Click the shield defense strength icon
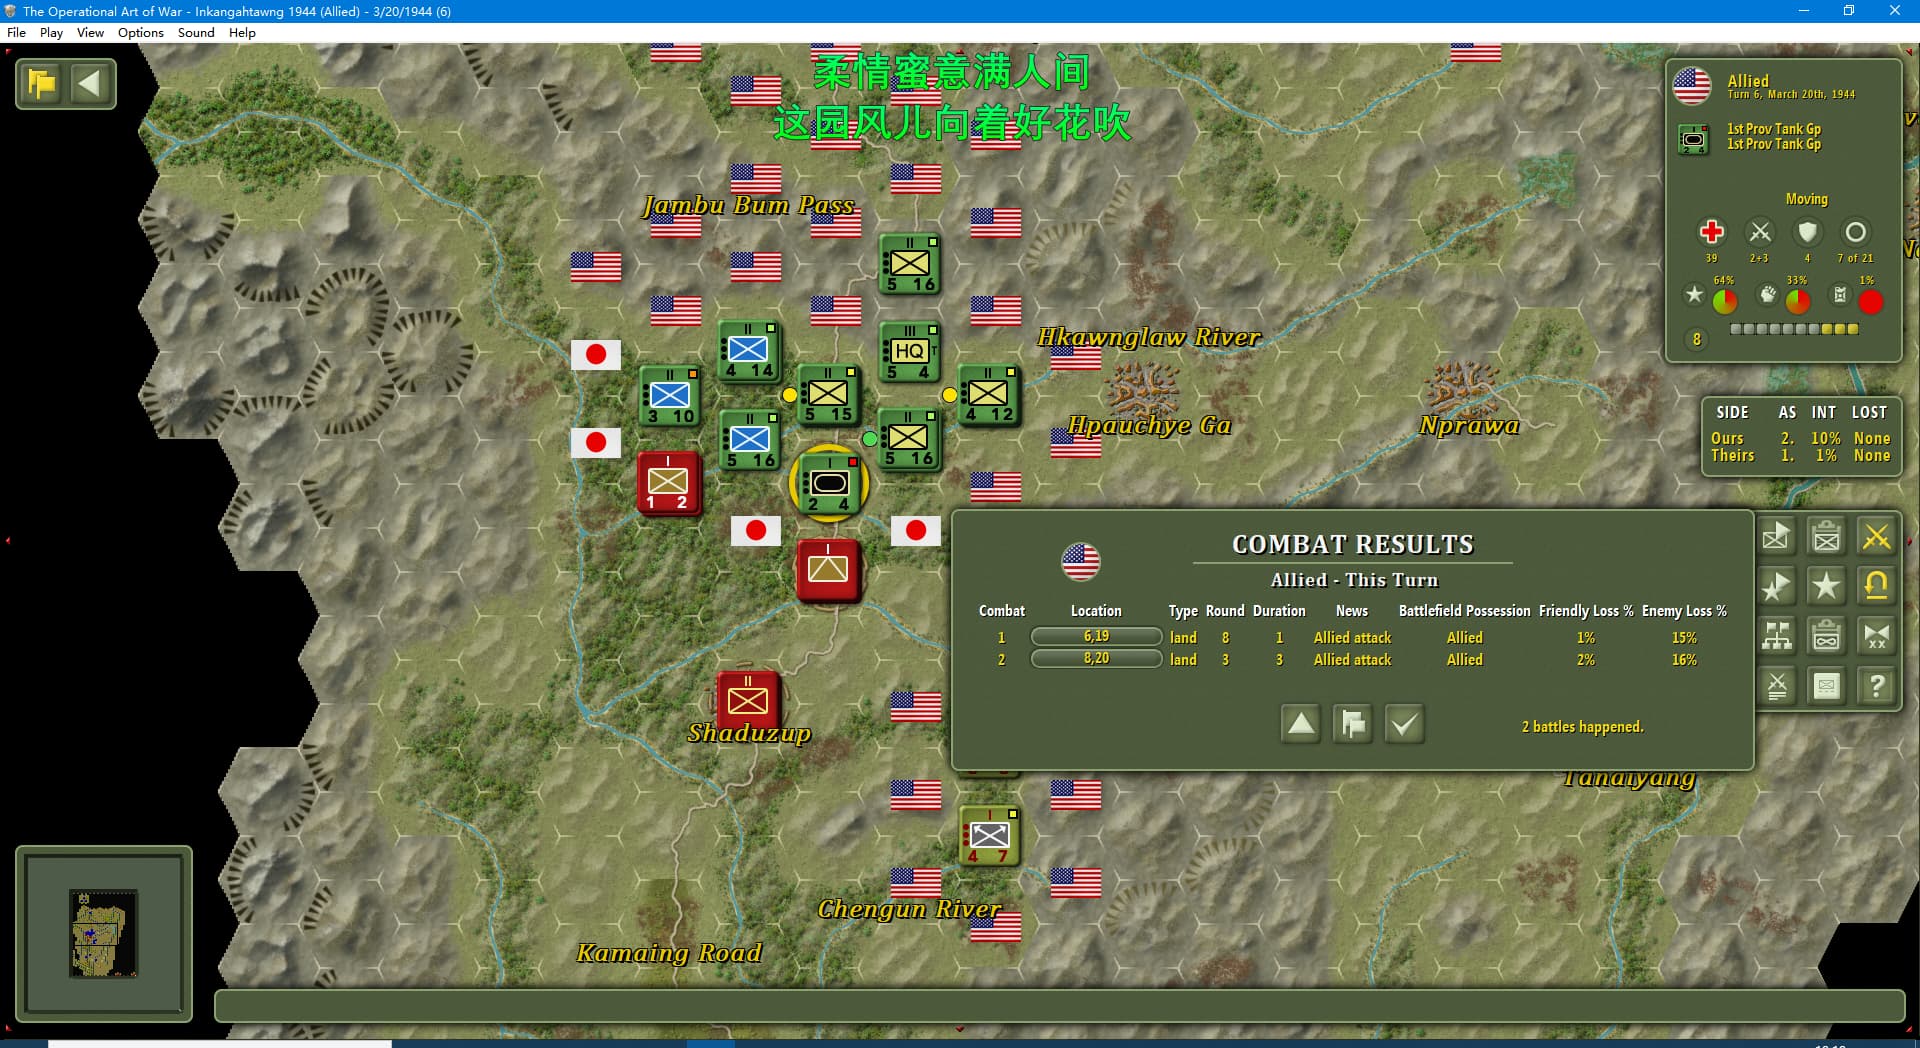 [x=1807, y=232]
